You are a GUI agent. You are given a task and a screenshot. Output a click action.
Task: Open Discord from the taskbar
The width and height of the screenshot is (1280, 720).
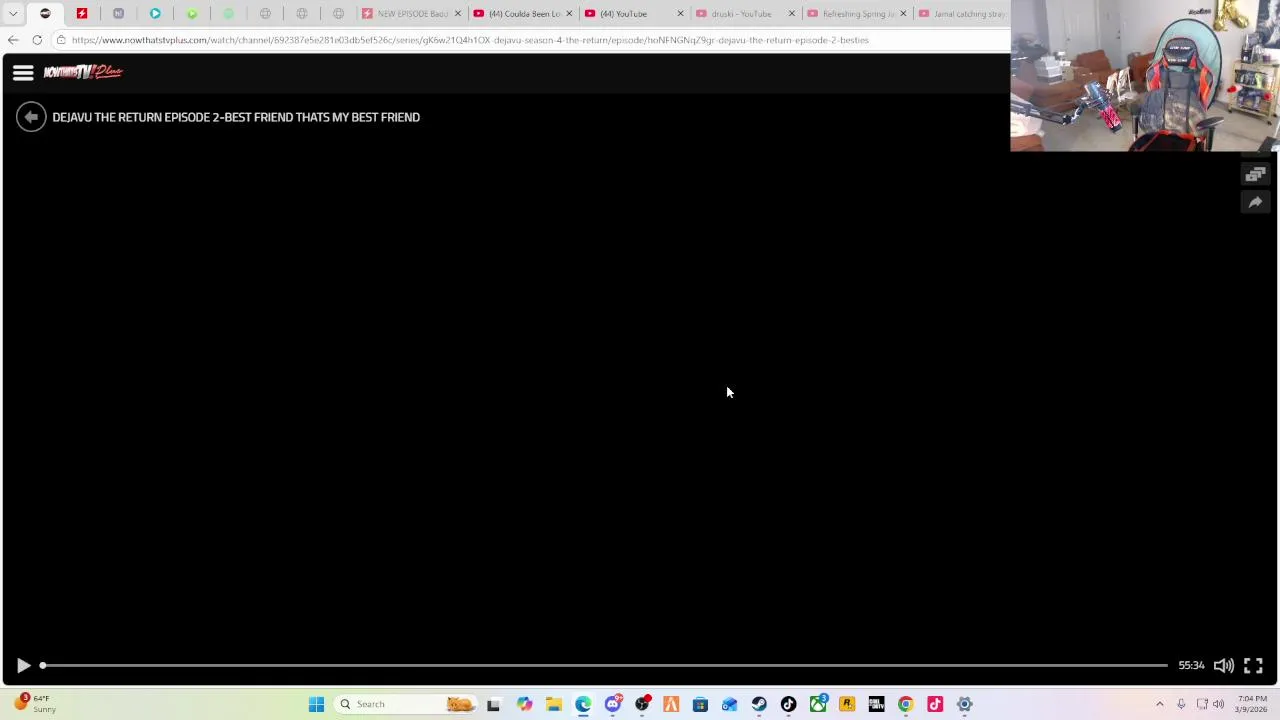click(612, 704)
